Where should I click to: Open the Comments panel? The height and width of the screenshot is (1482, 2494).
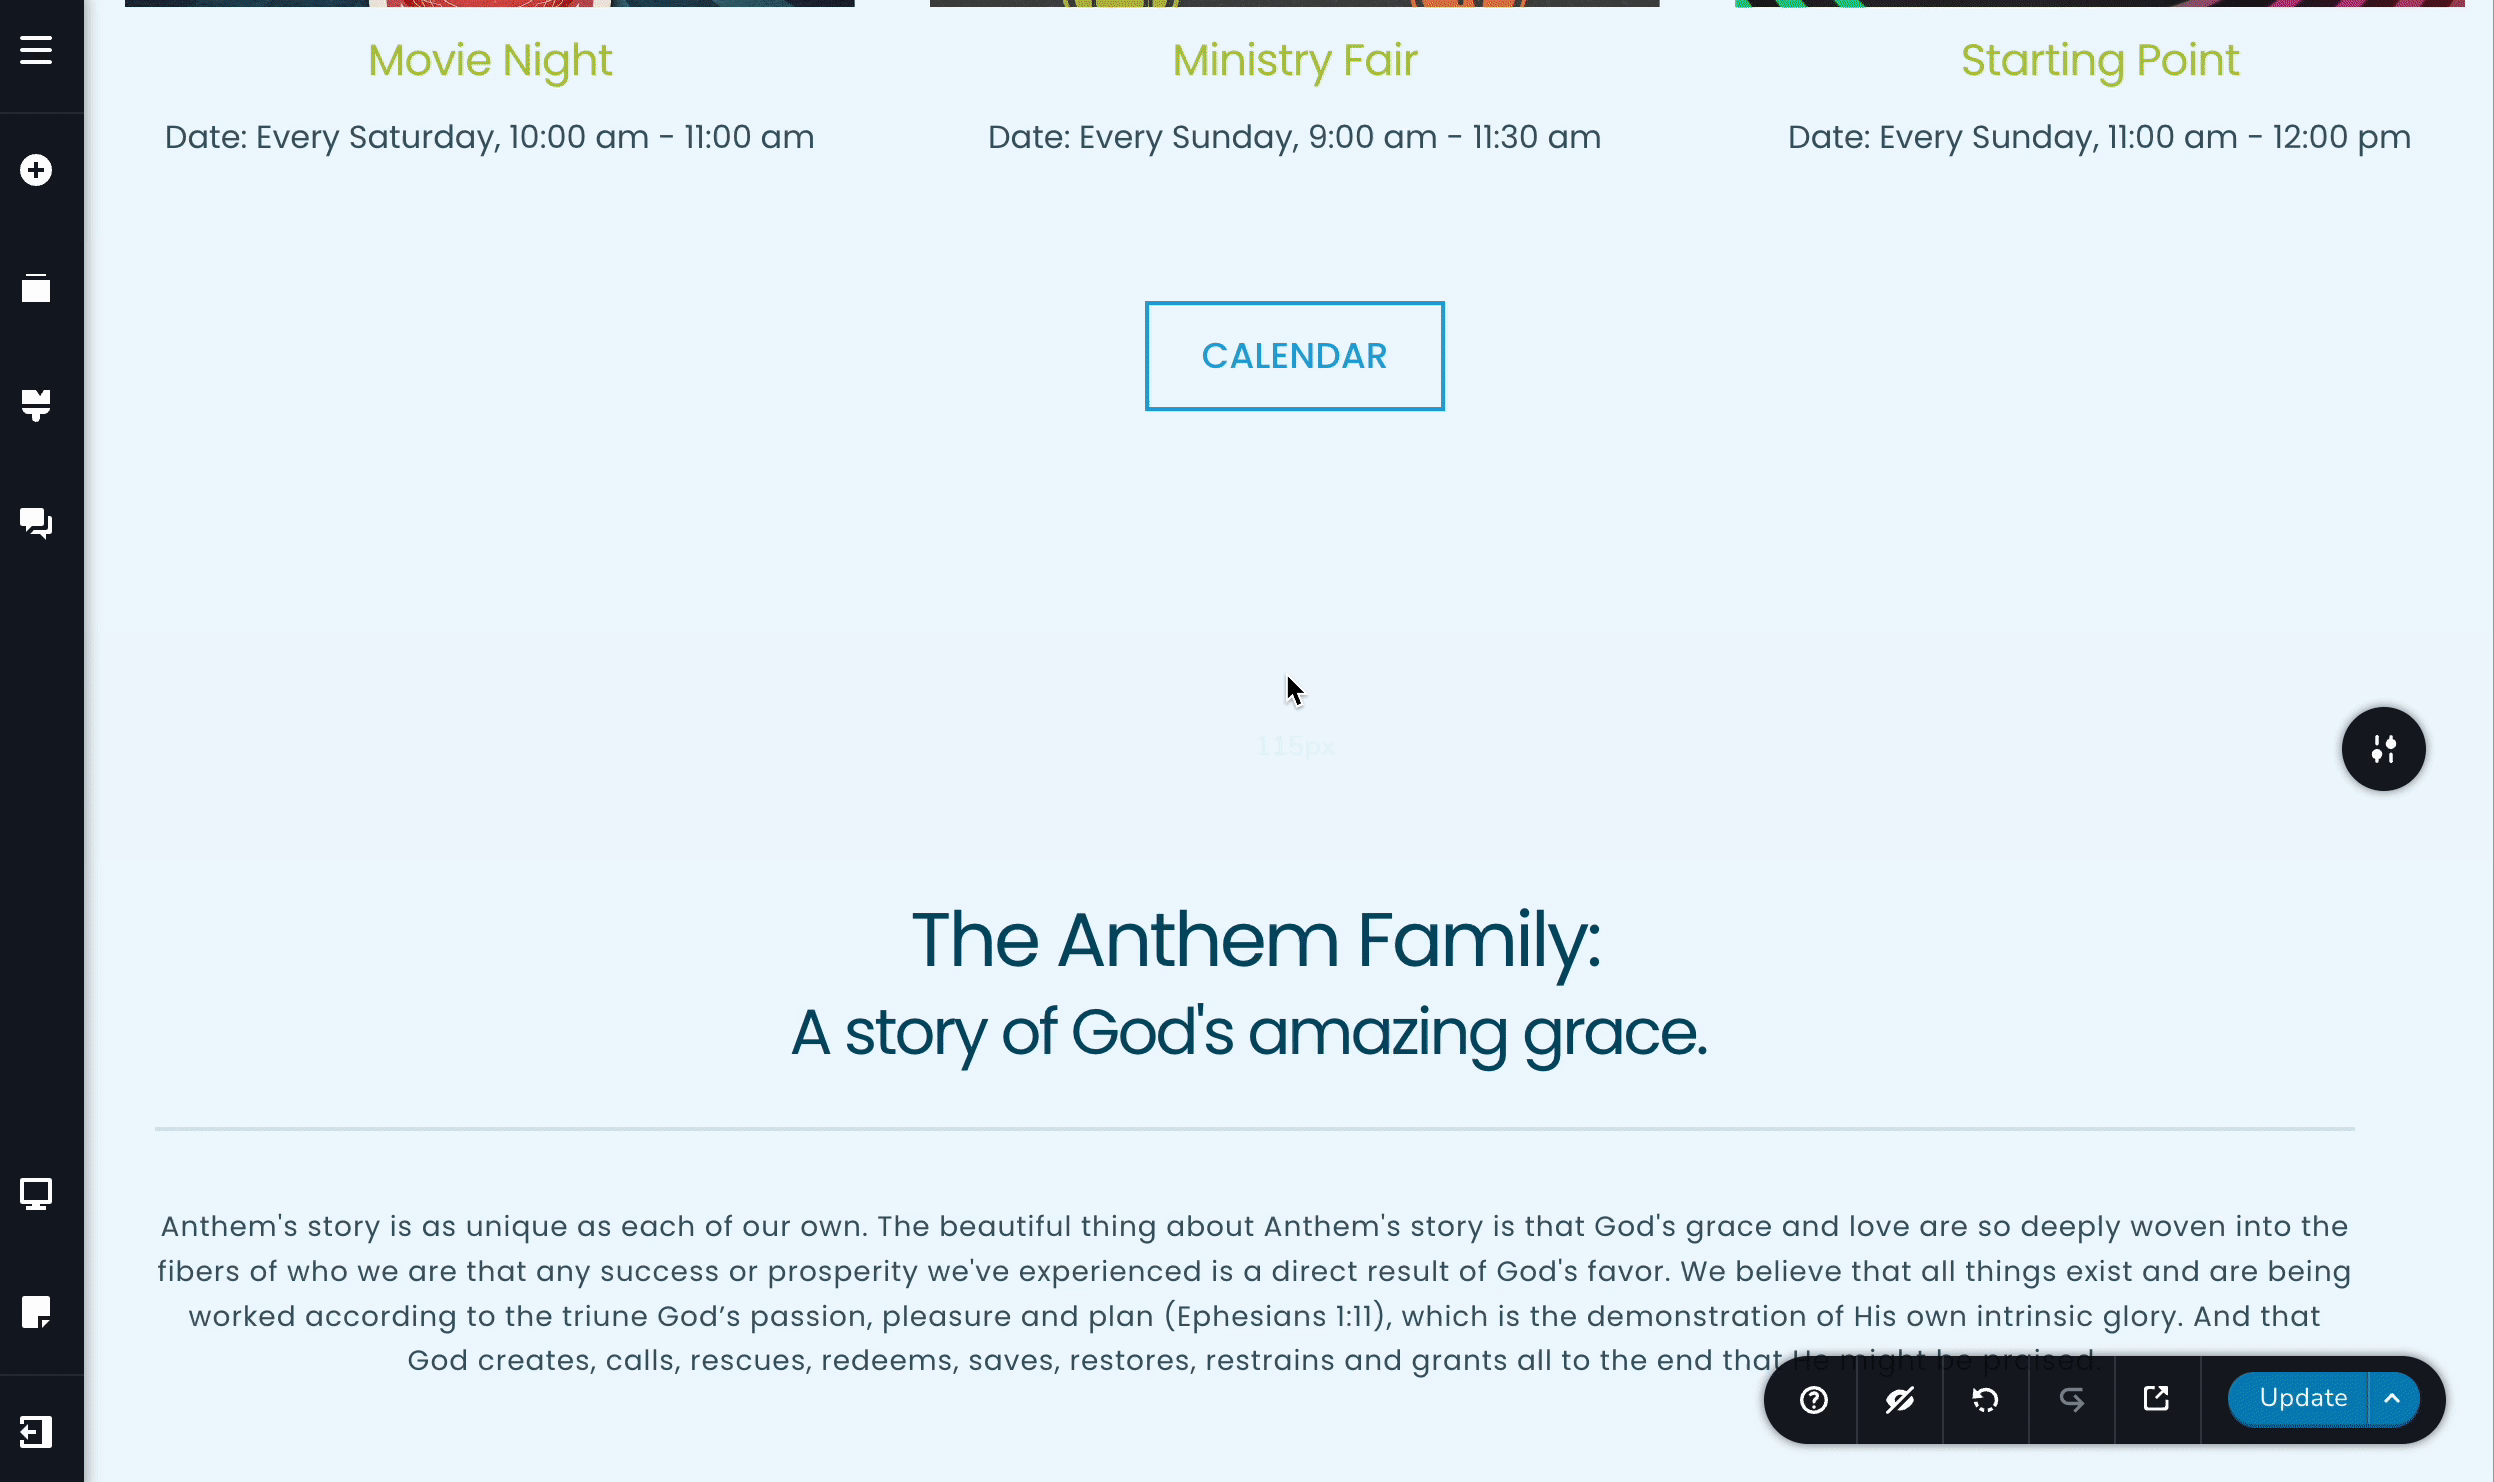[37, 522]
